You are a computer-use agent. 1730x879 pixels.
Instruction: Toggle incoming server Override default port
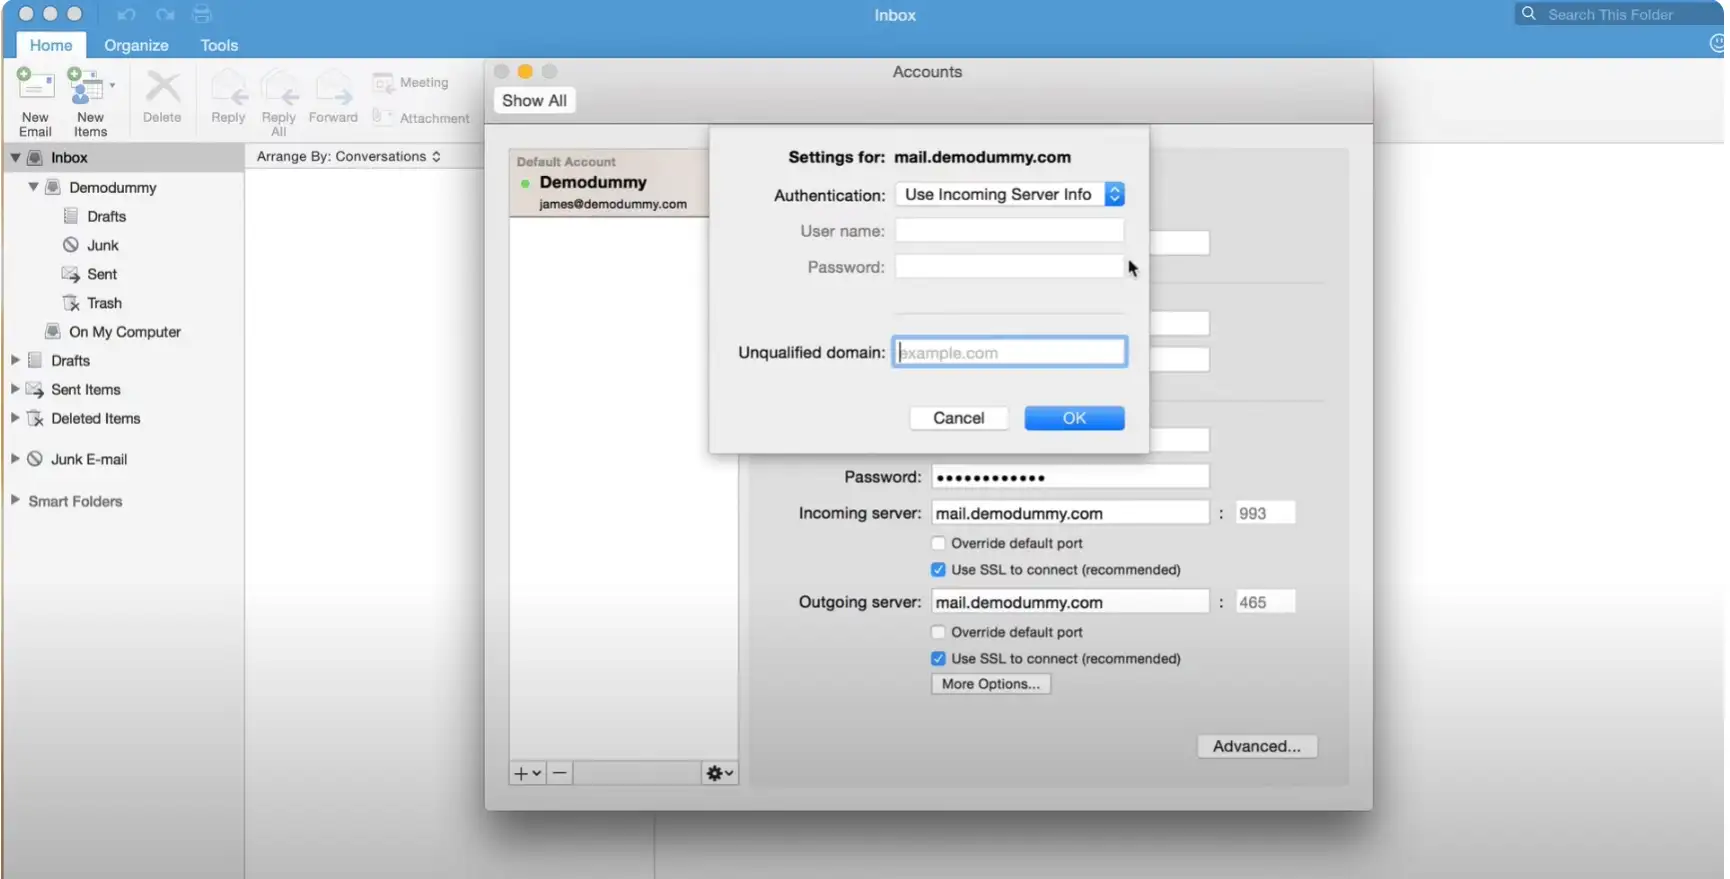tap(938, 543)
